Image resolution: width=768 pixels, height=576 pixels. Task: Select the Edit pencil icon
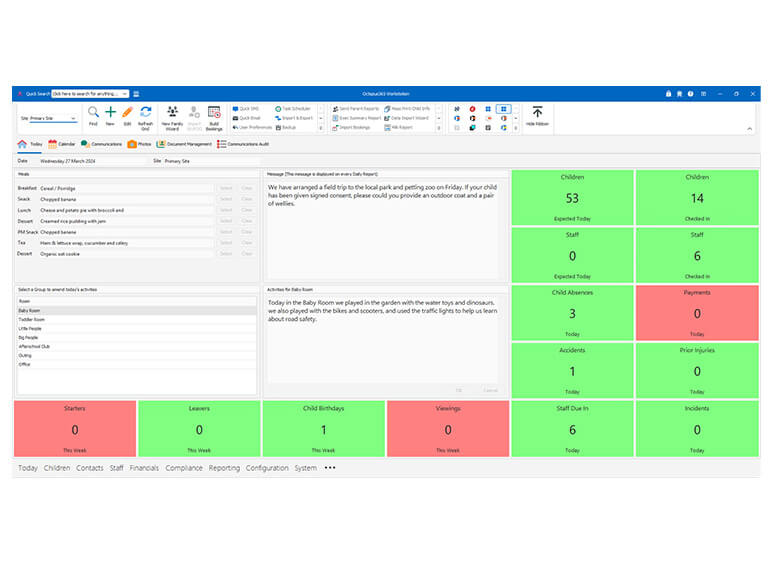[x=127, y=112]
